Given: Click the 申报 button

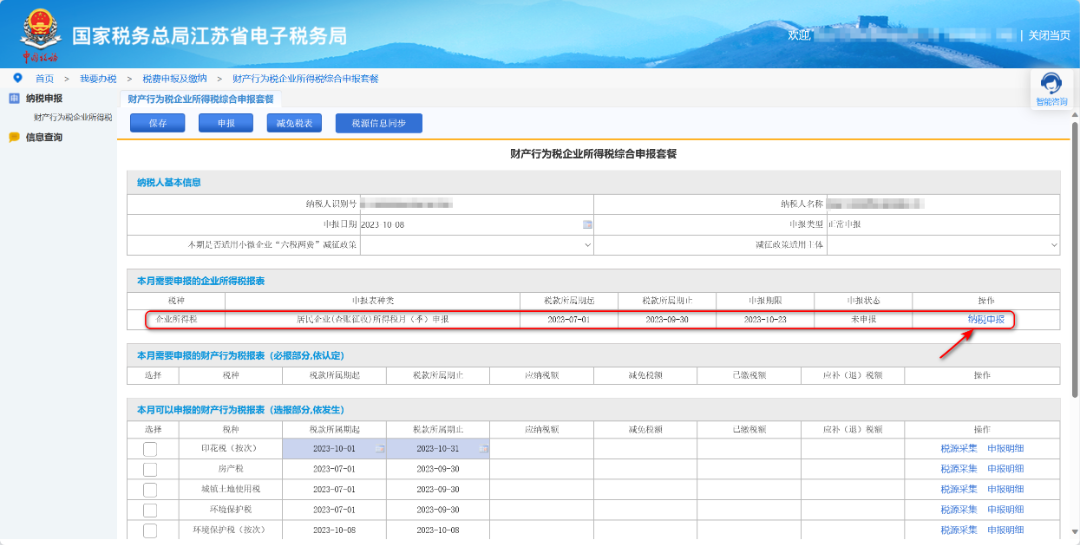Looking at the screenshot, I should [x=226, y=123].
